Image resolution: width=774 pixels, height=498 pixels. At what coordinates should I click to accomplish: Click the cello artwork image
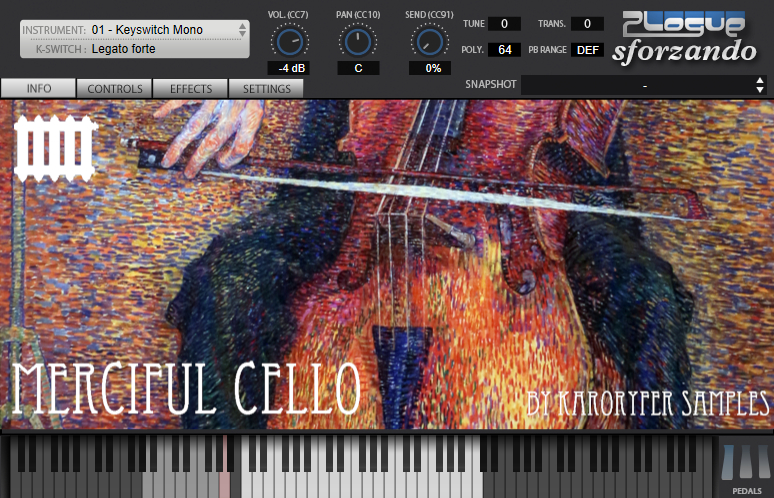pyautogui.click(x=387, y=264)
